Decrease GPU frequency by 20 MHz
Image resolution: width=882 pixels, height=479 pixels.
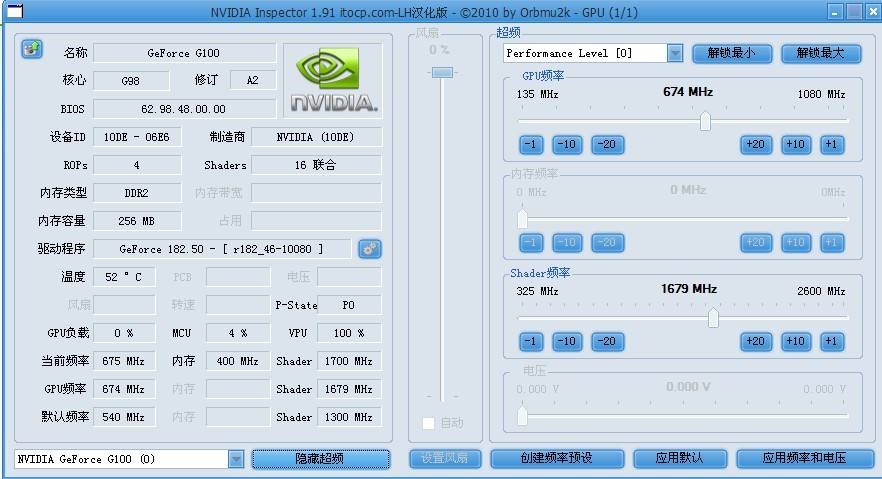click(x=607, y=144)
